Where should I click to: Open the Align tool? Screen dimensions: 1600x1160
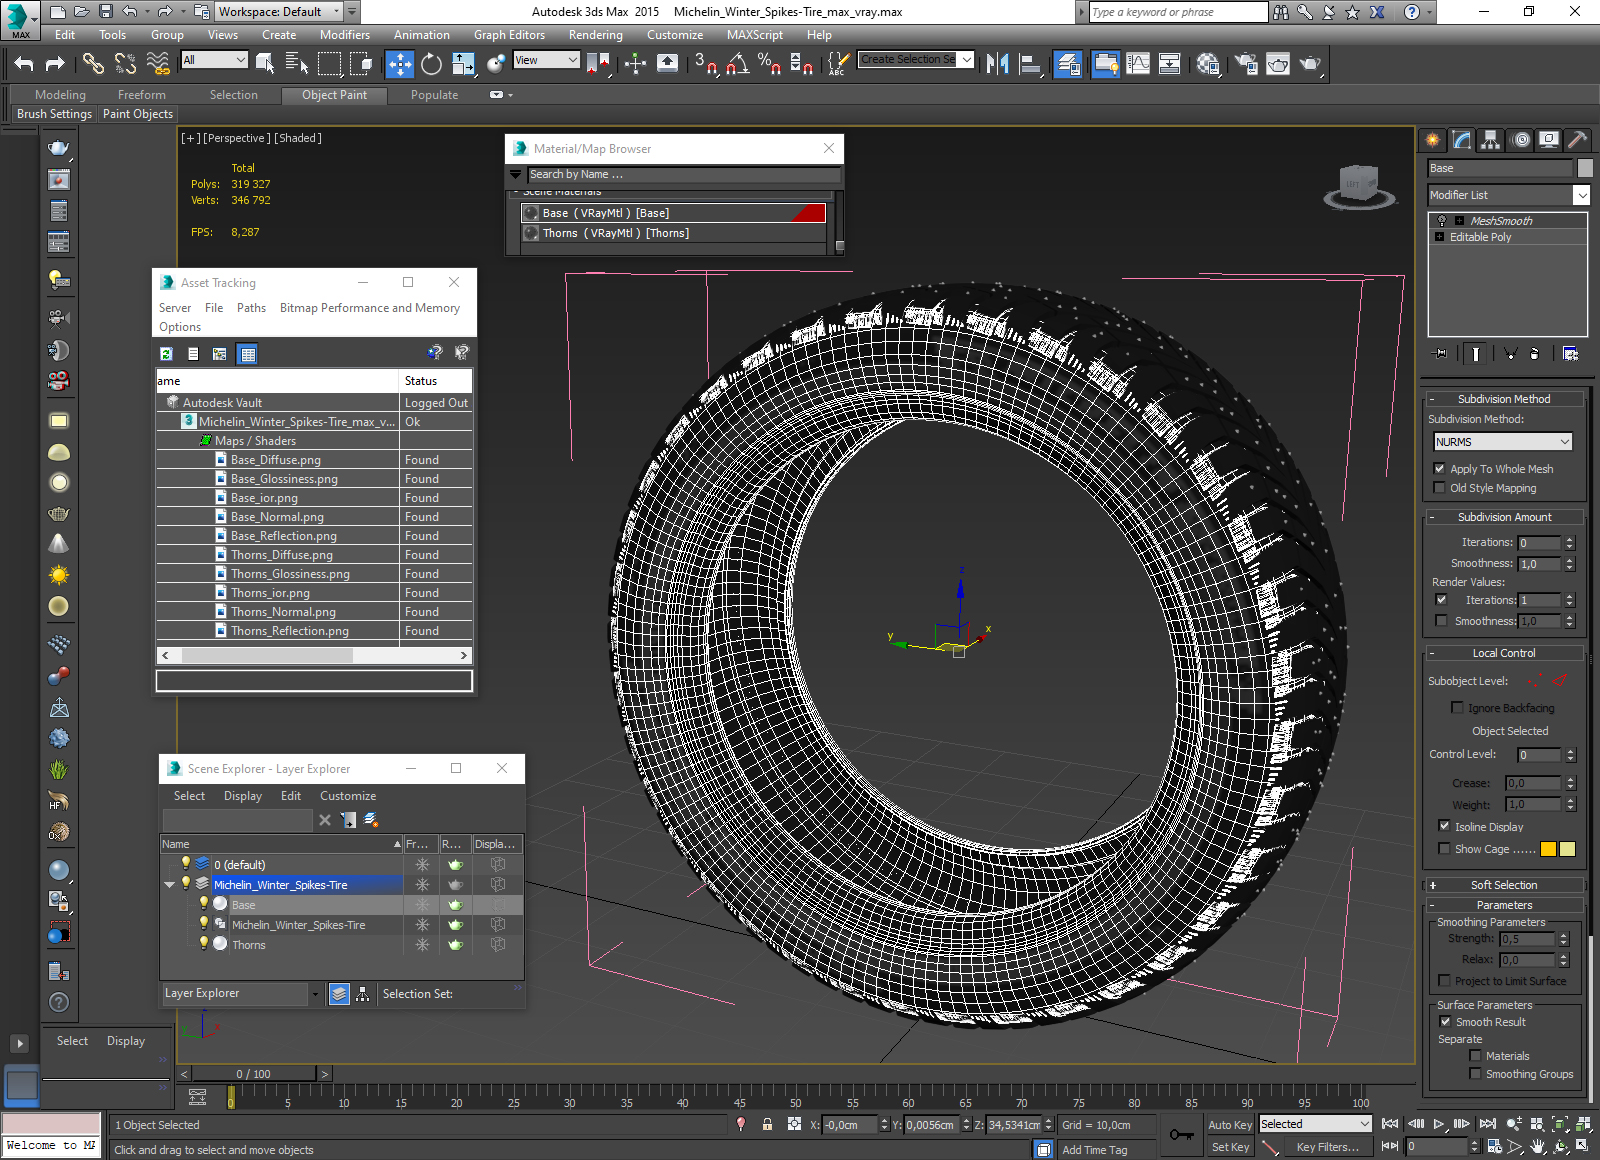1030,64
